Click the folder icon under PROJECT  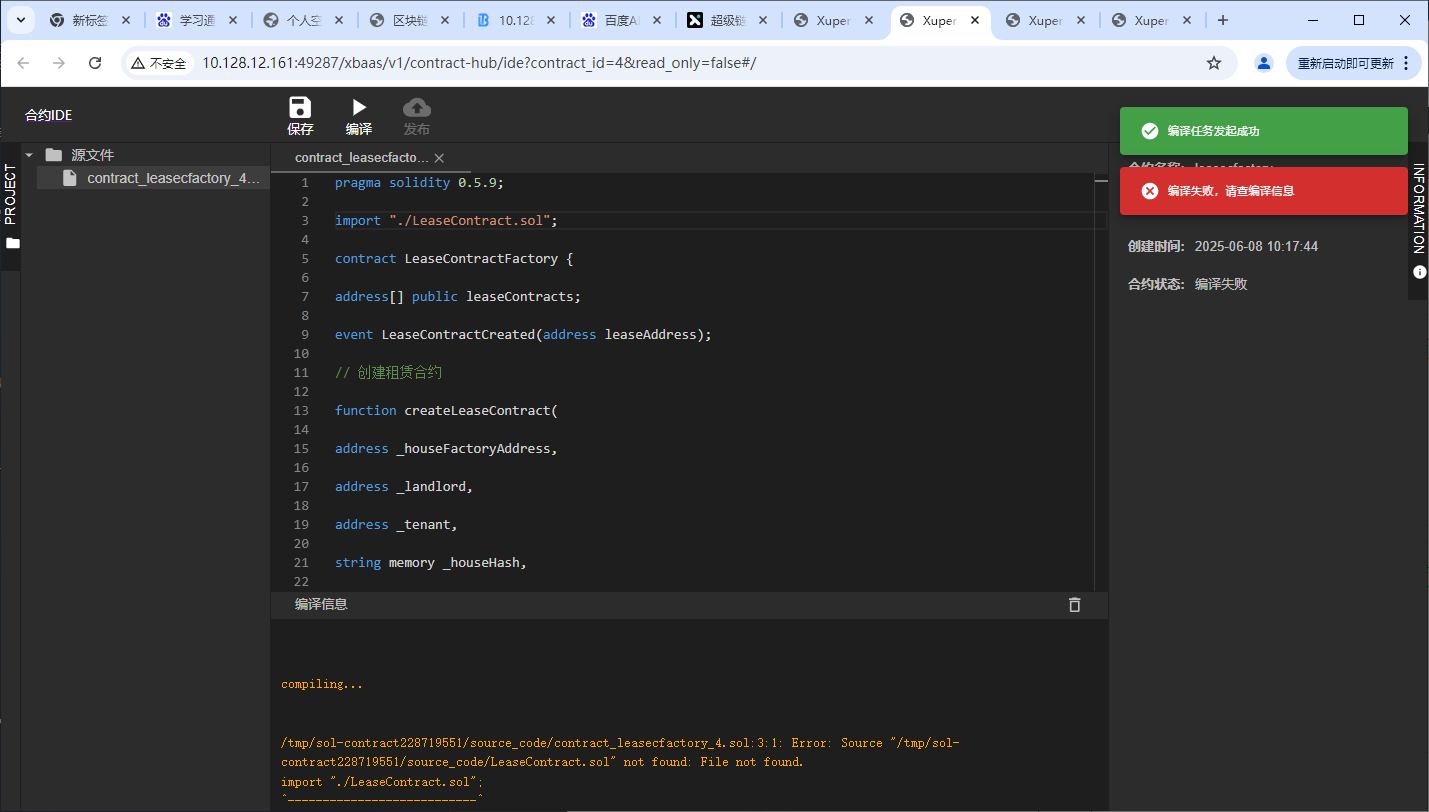coord(12,243)
